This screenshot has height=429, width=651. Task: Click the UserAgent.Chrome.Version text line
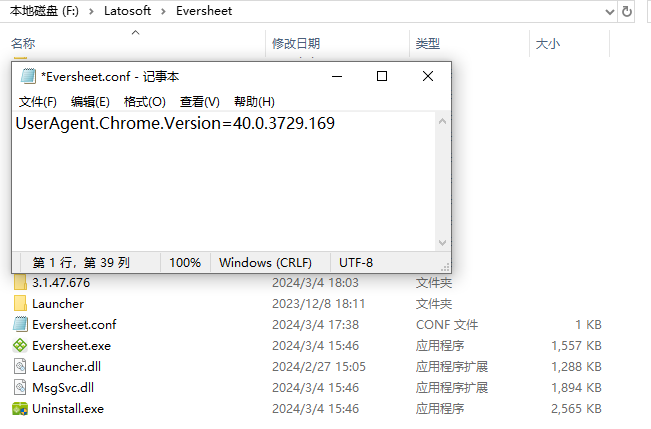[x=175, y=123]
